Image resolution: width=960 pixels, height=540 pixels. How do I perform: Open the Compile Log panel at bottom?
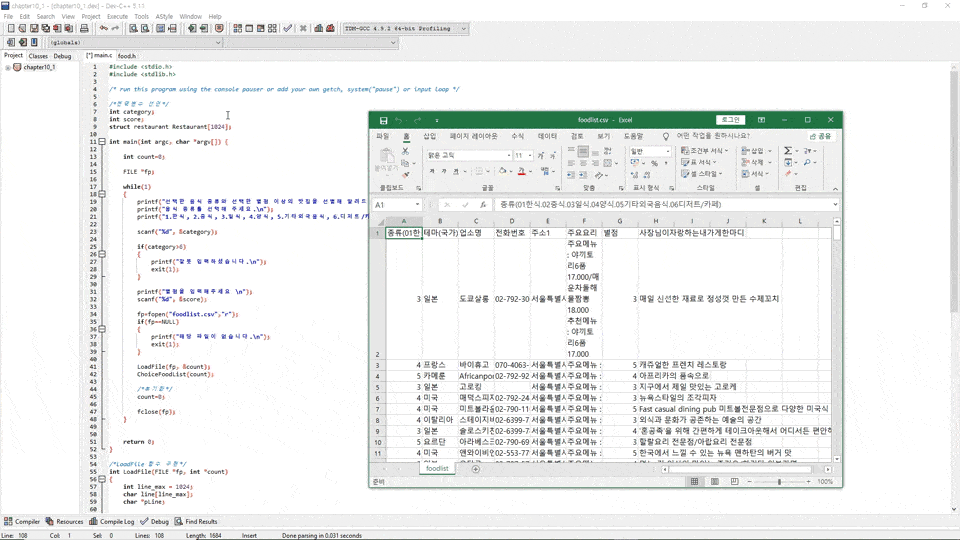click(x=111, y=522)
